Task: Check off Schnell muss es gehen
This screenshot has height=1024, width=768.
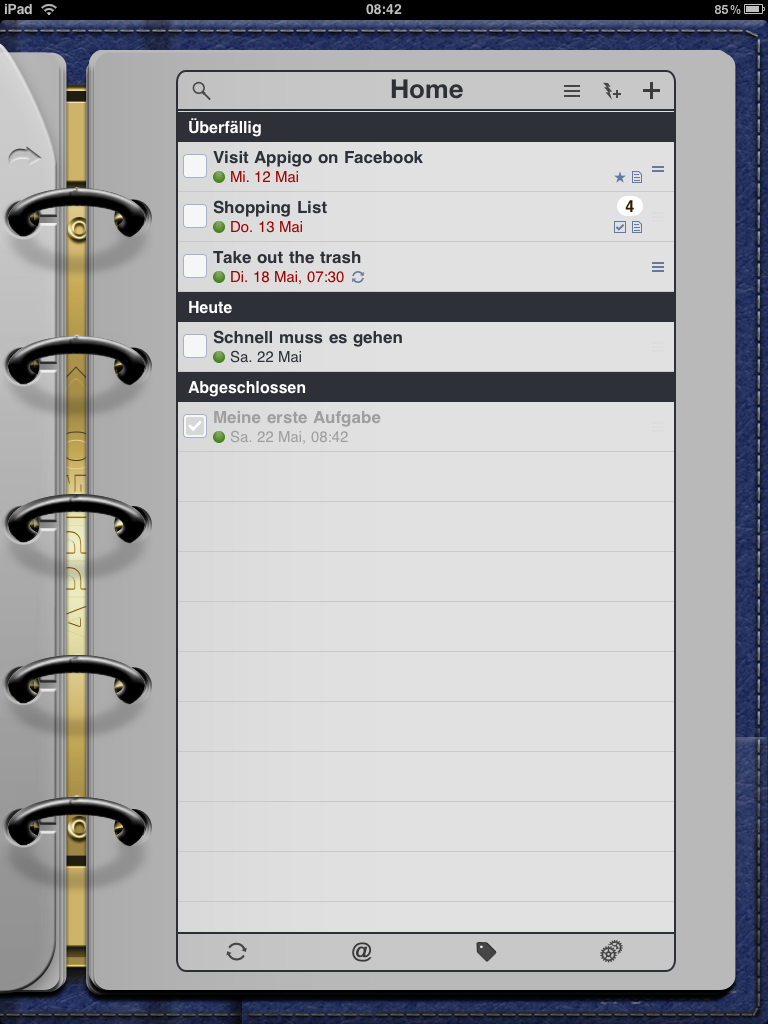Action: [195, 346]
